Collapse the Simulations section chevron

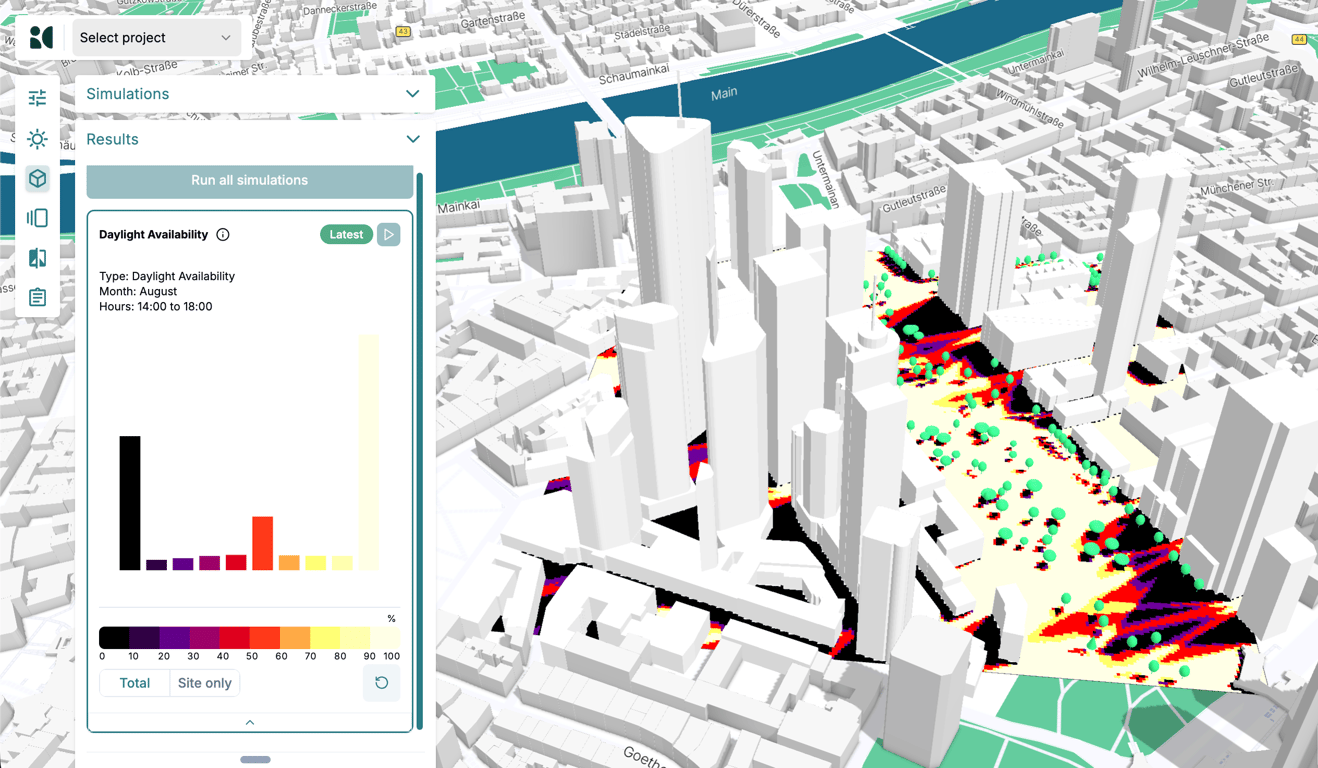[x=413, y=94]
